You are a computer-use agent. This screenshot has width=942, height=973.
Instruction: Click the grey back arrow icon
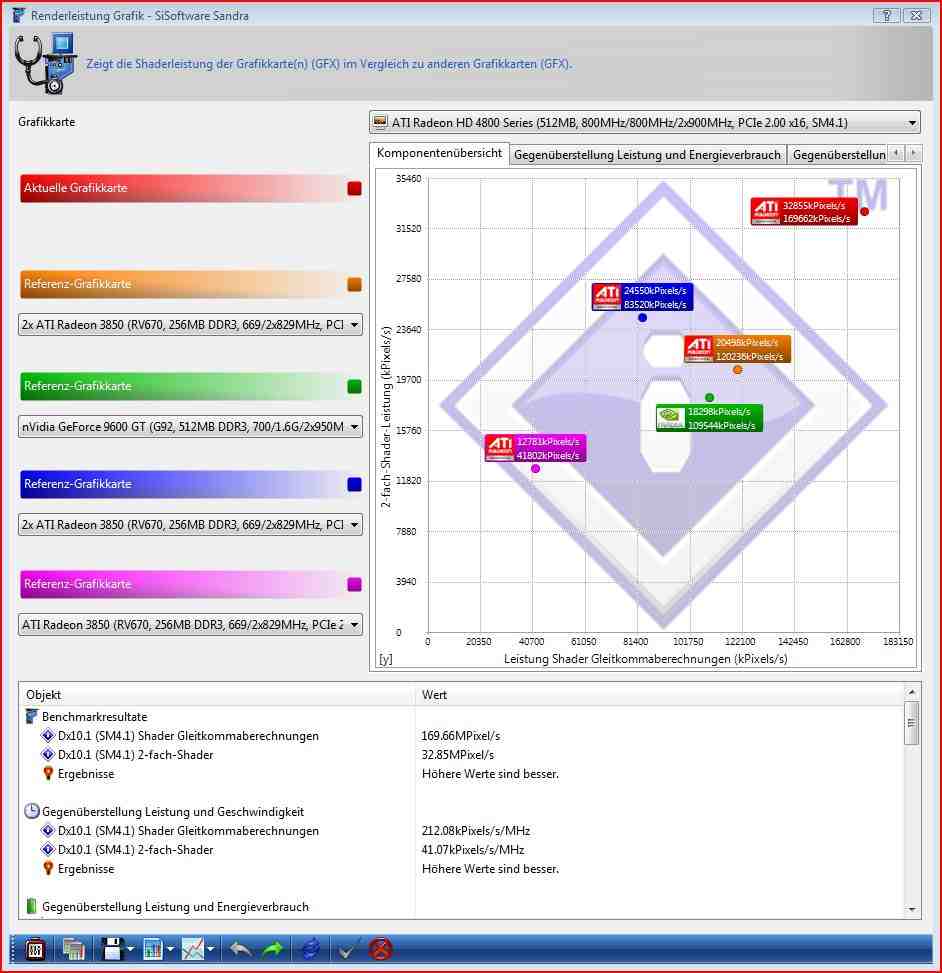(x=240, y=949)
